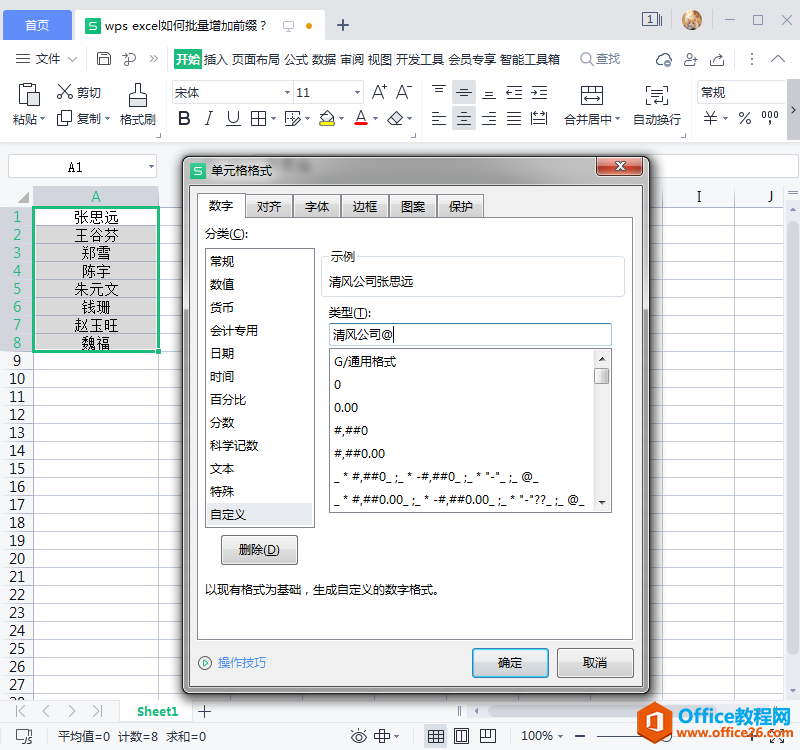The image size is (800, 750).
Task: Switch to page layout view icon
Action: (462, 736)
